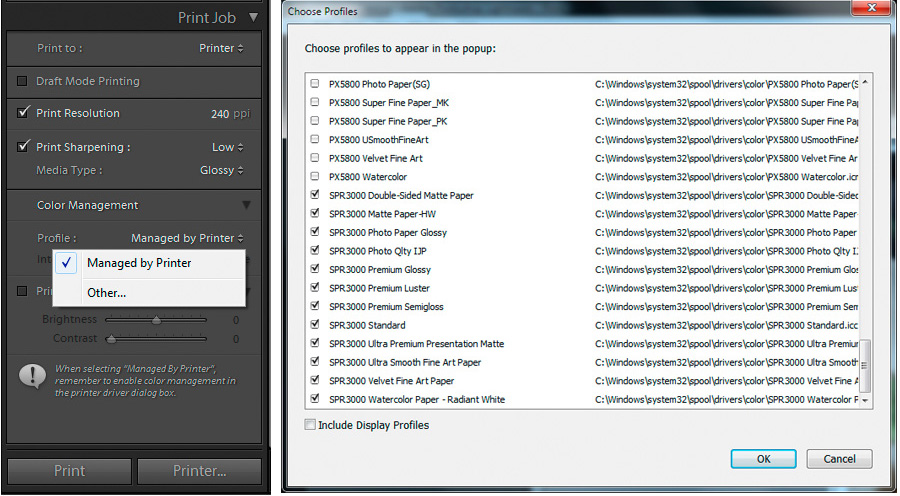Uncheck SPR3000 Premium Glossy profile

coord(315,269)
